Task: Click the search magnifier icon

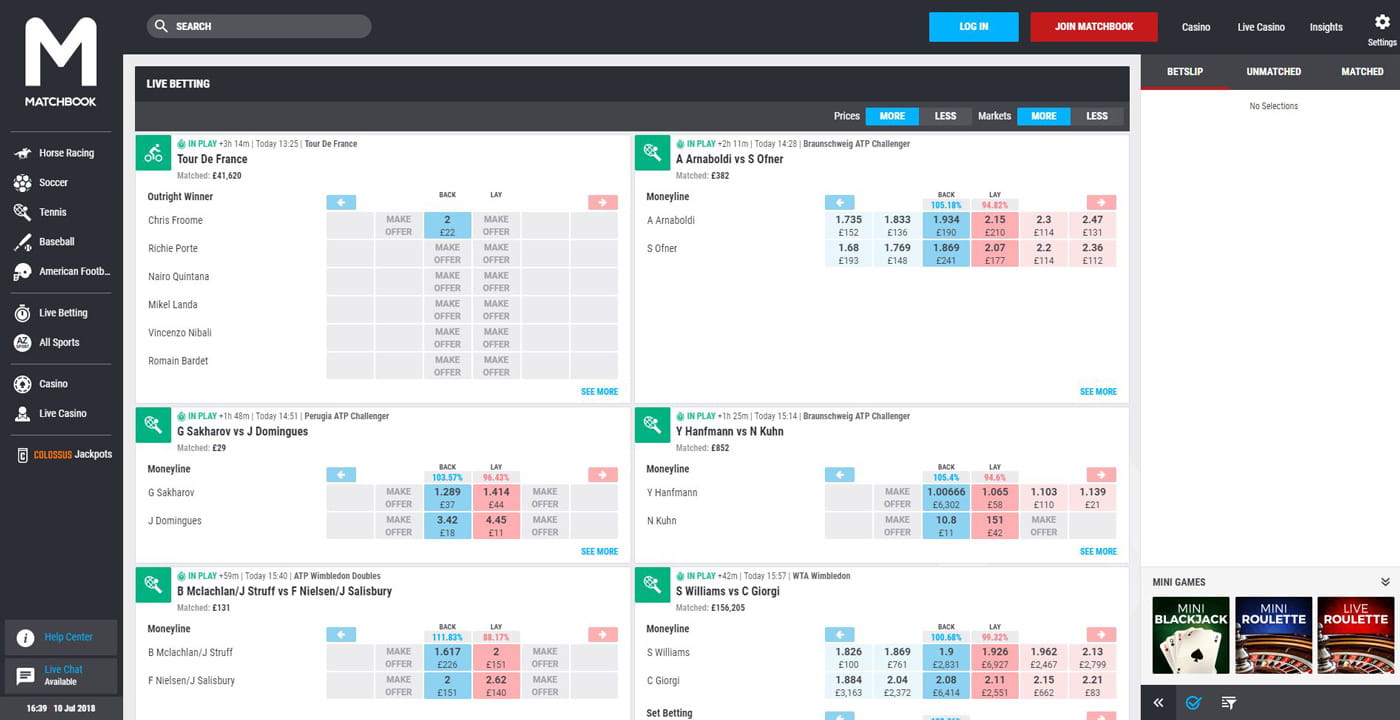Action: (162, 26)
